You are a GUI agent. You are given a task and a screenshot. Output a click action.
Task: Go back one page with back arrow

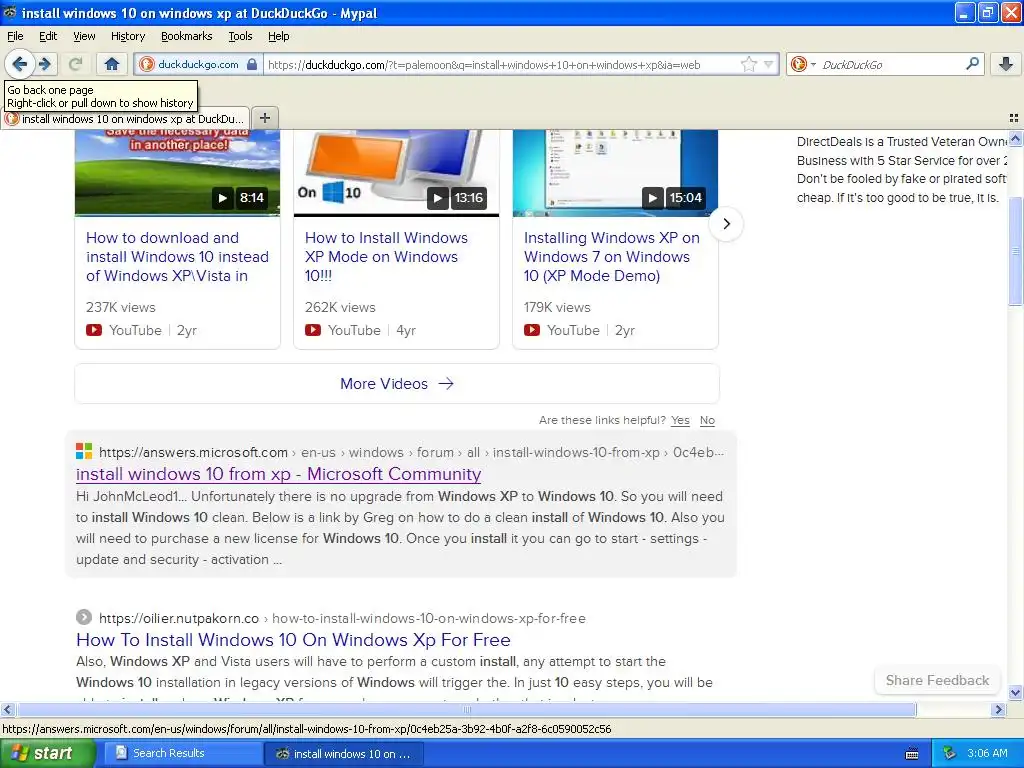tap(19, 64)
